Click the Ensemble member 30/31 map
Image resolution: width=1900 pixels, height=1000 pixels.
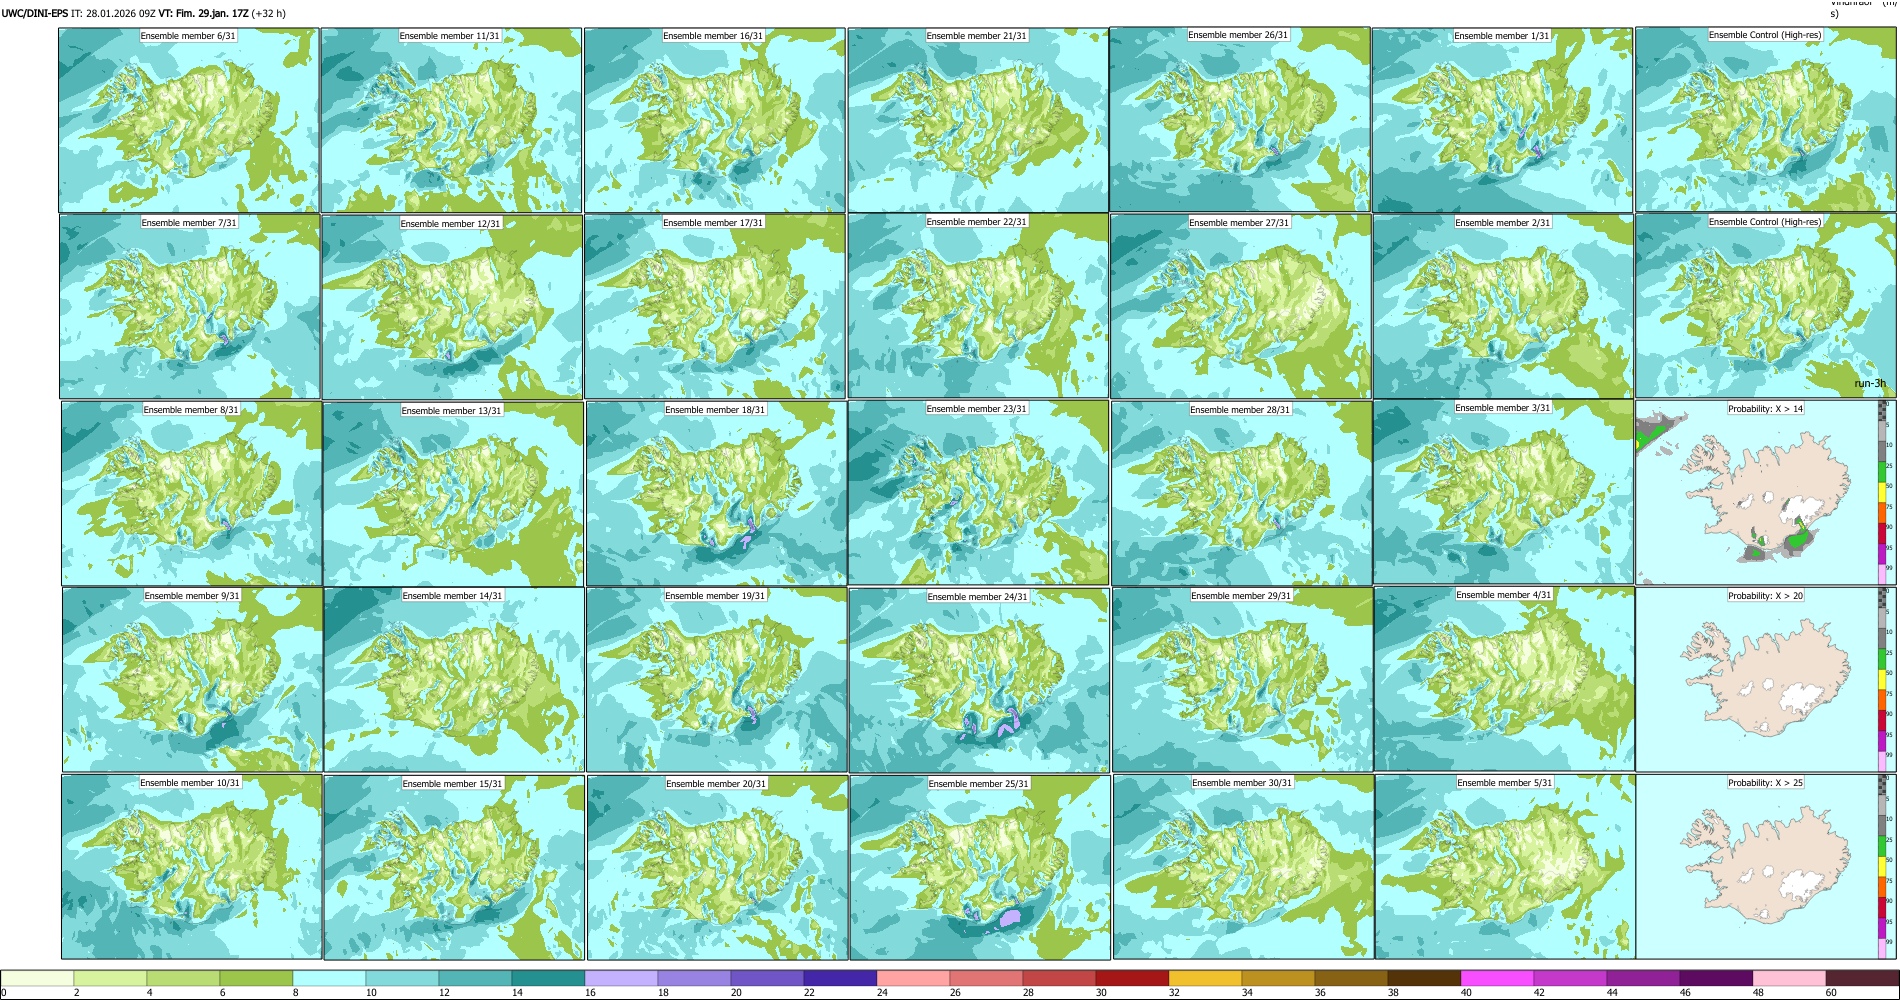(x=1243, y=866)
